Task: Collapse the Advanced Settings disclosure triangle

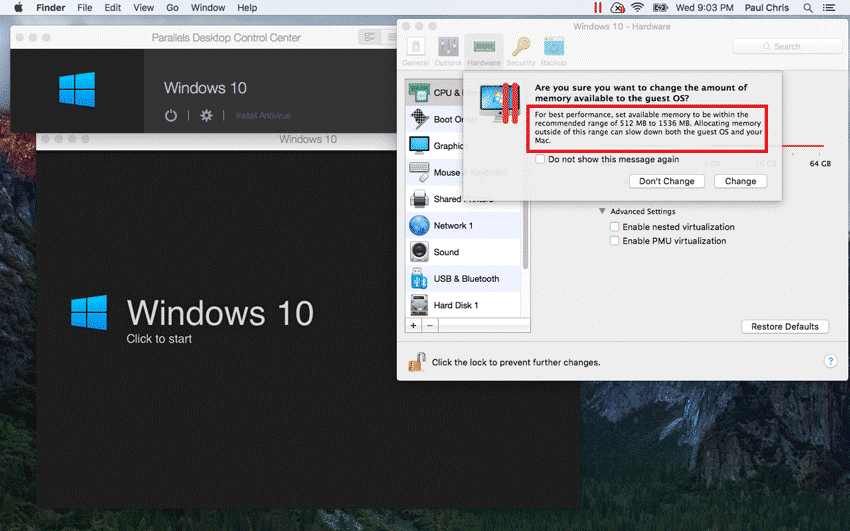Action: (x=602, y=211)
